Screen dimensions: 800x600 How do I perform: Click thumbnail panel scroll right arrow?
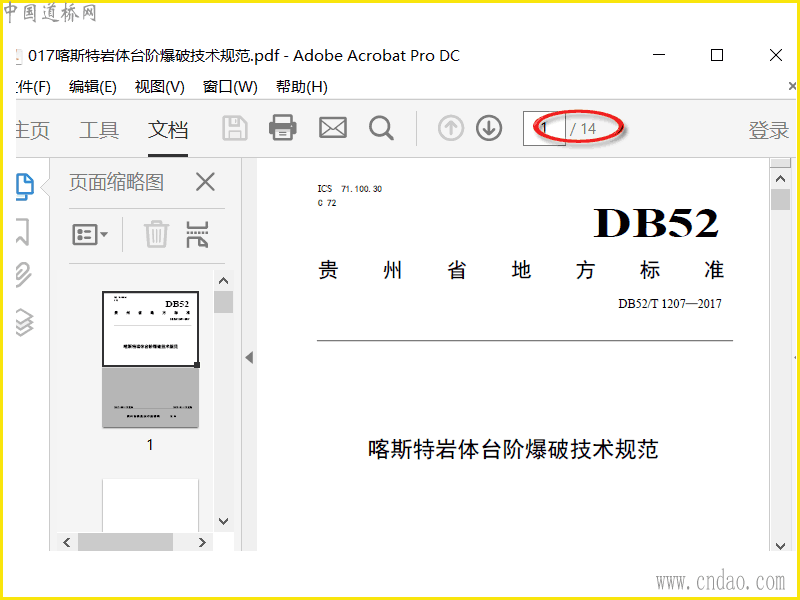point(202,542)
